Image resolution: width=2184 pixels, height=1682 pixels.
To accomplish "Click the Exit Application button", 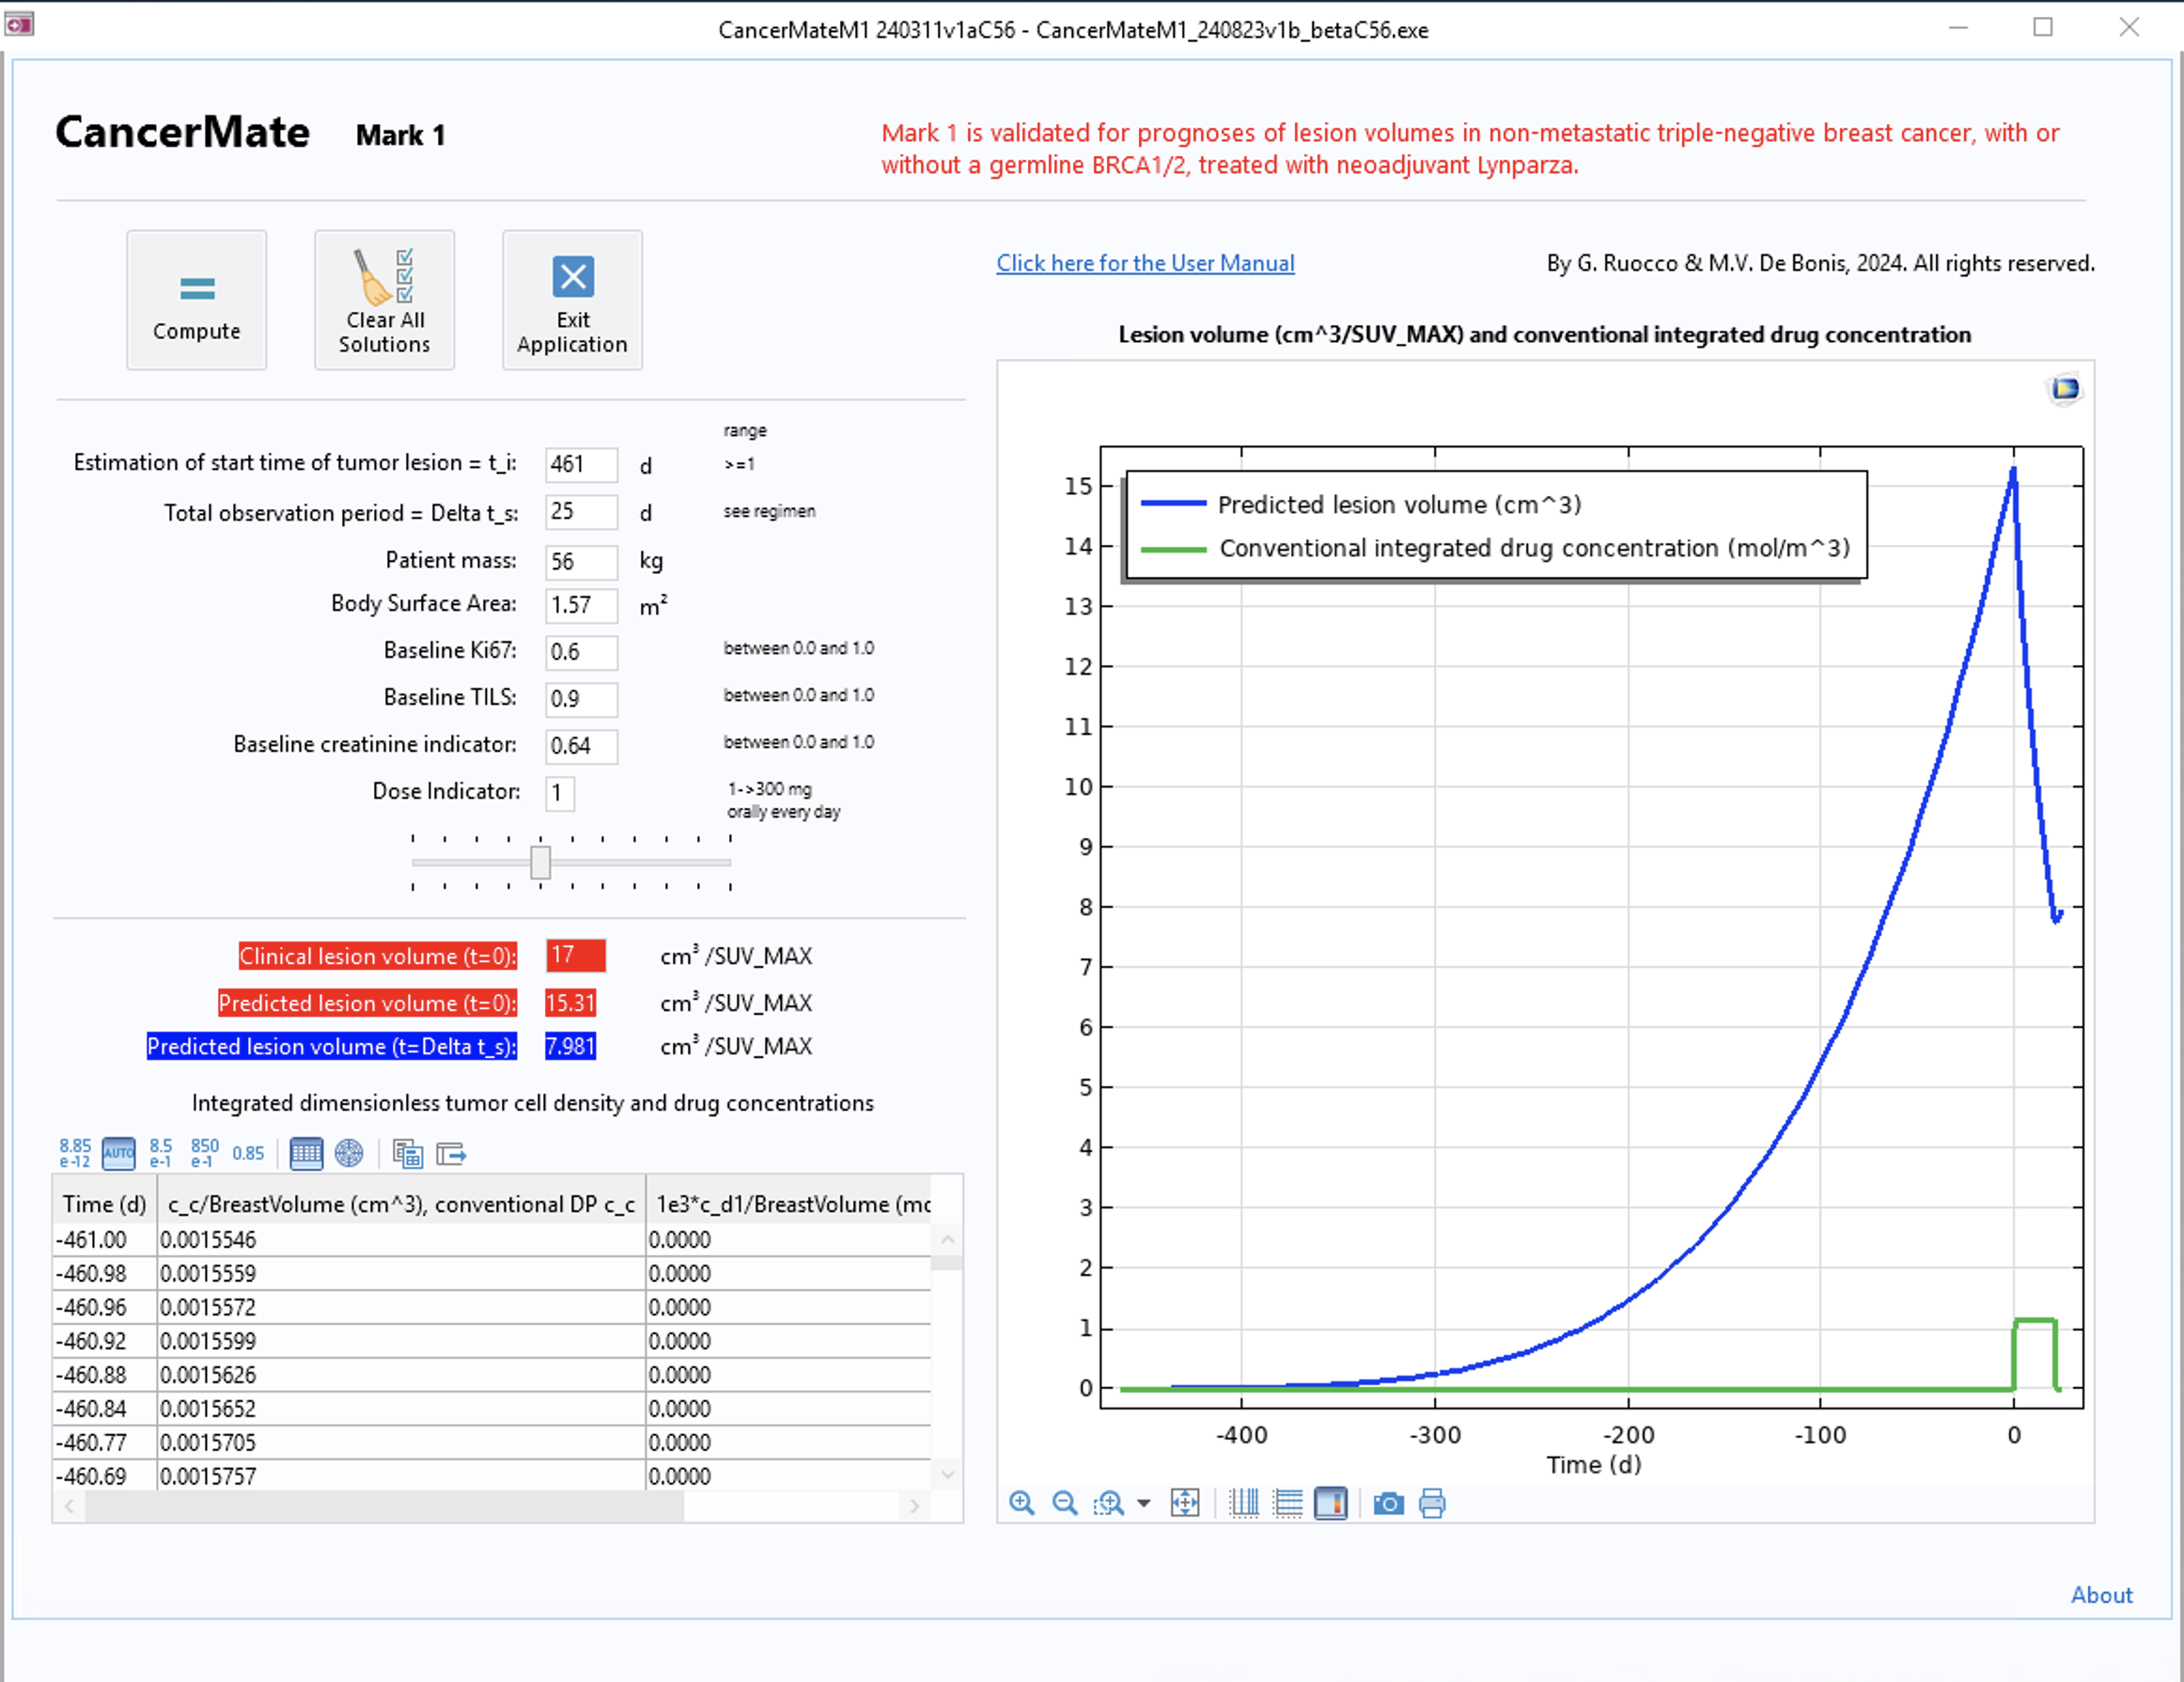I will click(572, 300).
